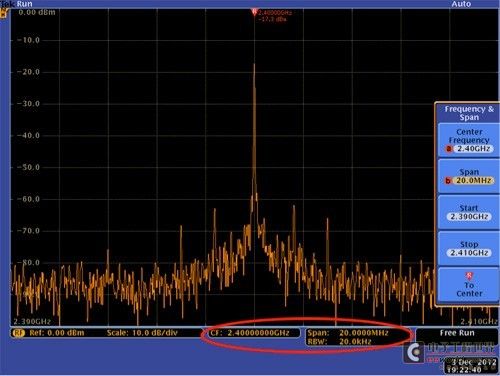Click the red R reference marker at peak top

(254, 13)
